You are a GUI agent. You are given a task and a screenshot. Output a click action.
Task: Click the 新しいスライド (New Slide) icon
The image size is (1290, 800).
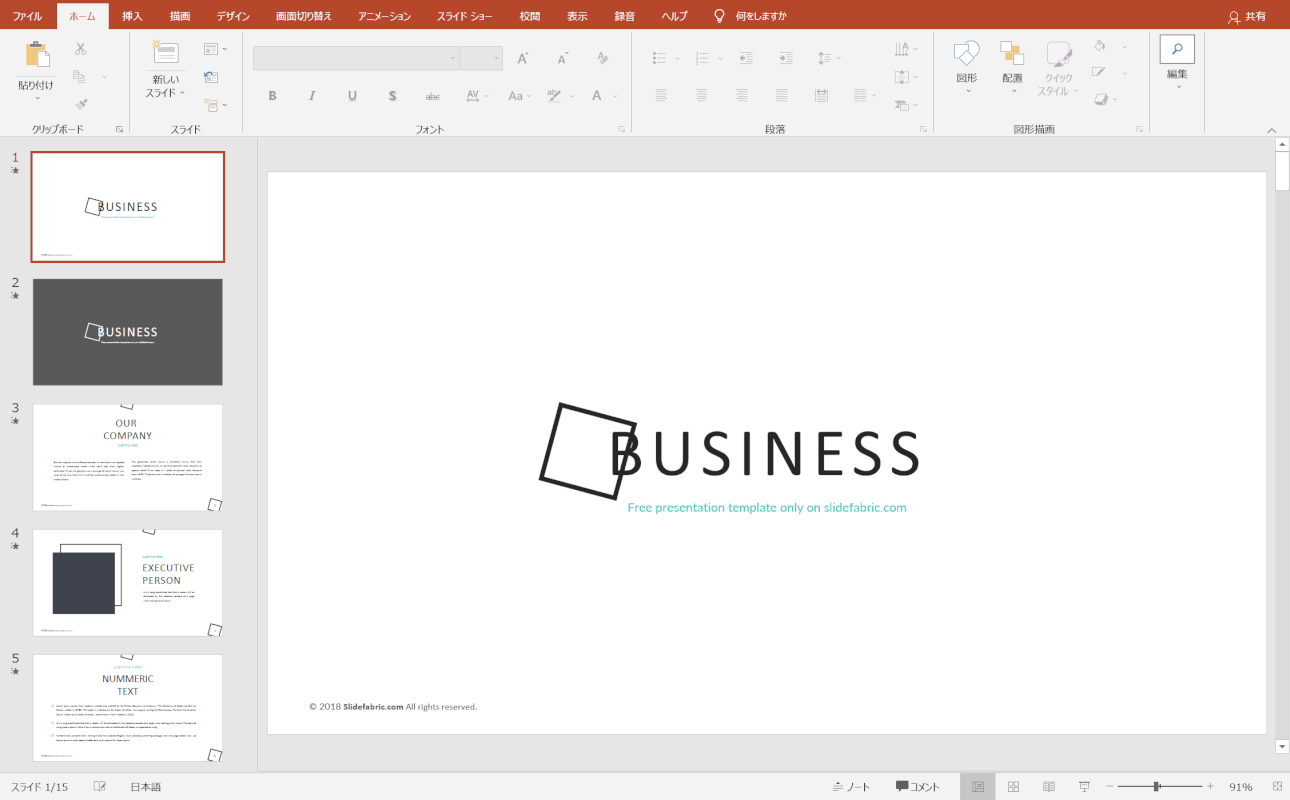coord(165,54)
